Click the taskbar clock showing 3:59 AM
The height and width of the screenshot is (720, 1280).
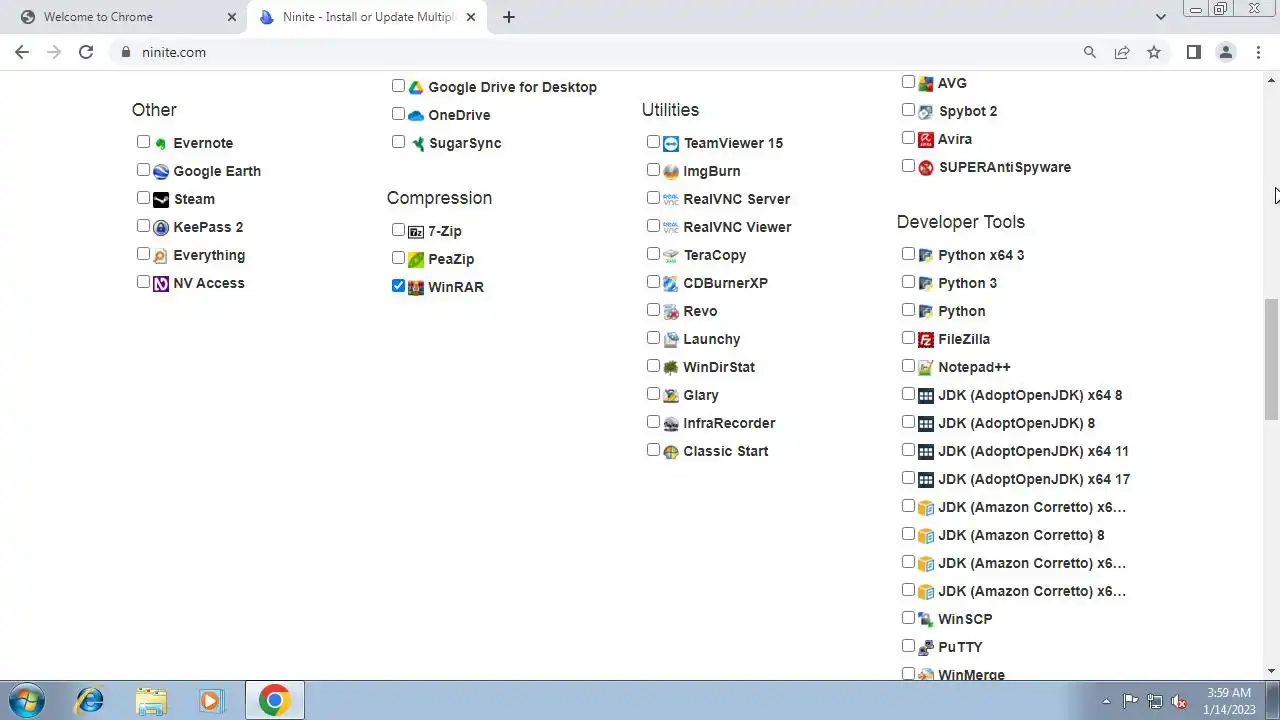pyautogui.click(x=1229, y=701)
